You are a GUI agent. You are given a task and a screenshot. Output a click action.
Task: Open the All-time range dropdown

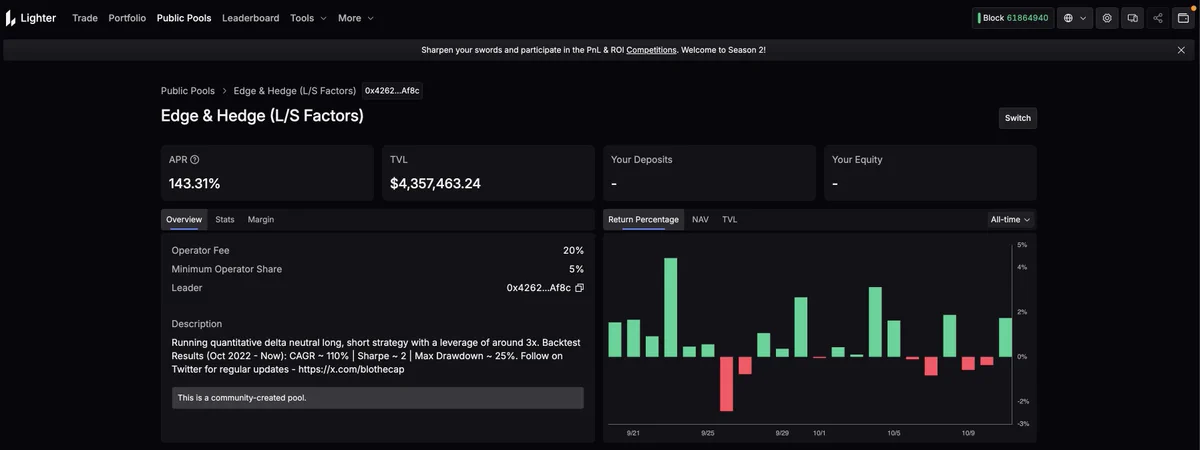(1010, 219)
